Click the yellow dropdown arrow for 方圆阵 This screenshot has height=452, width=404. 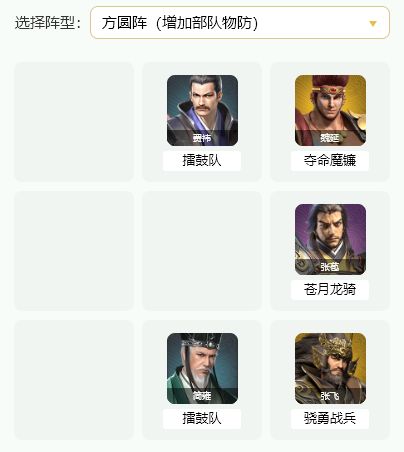click(x=373, y=23)
